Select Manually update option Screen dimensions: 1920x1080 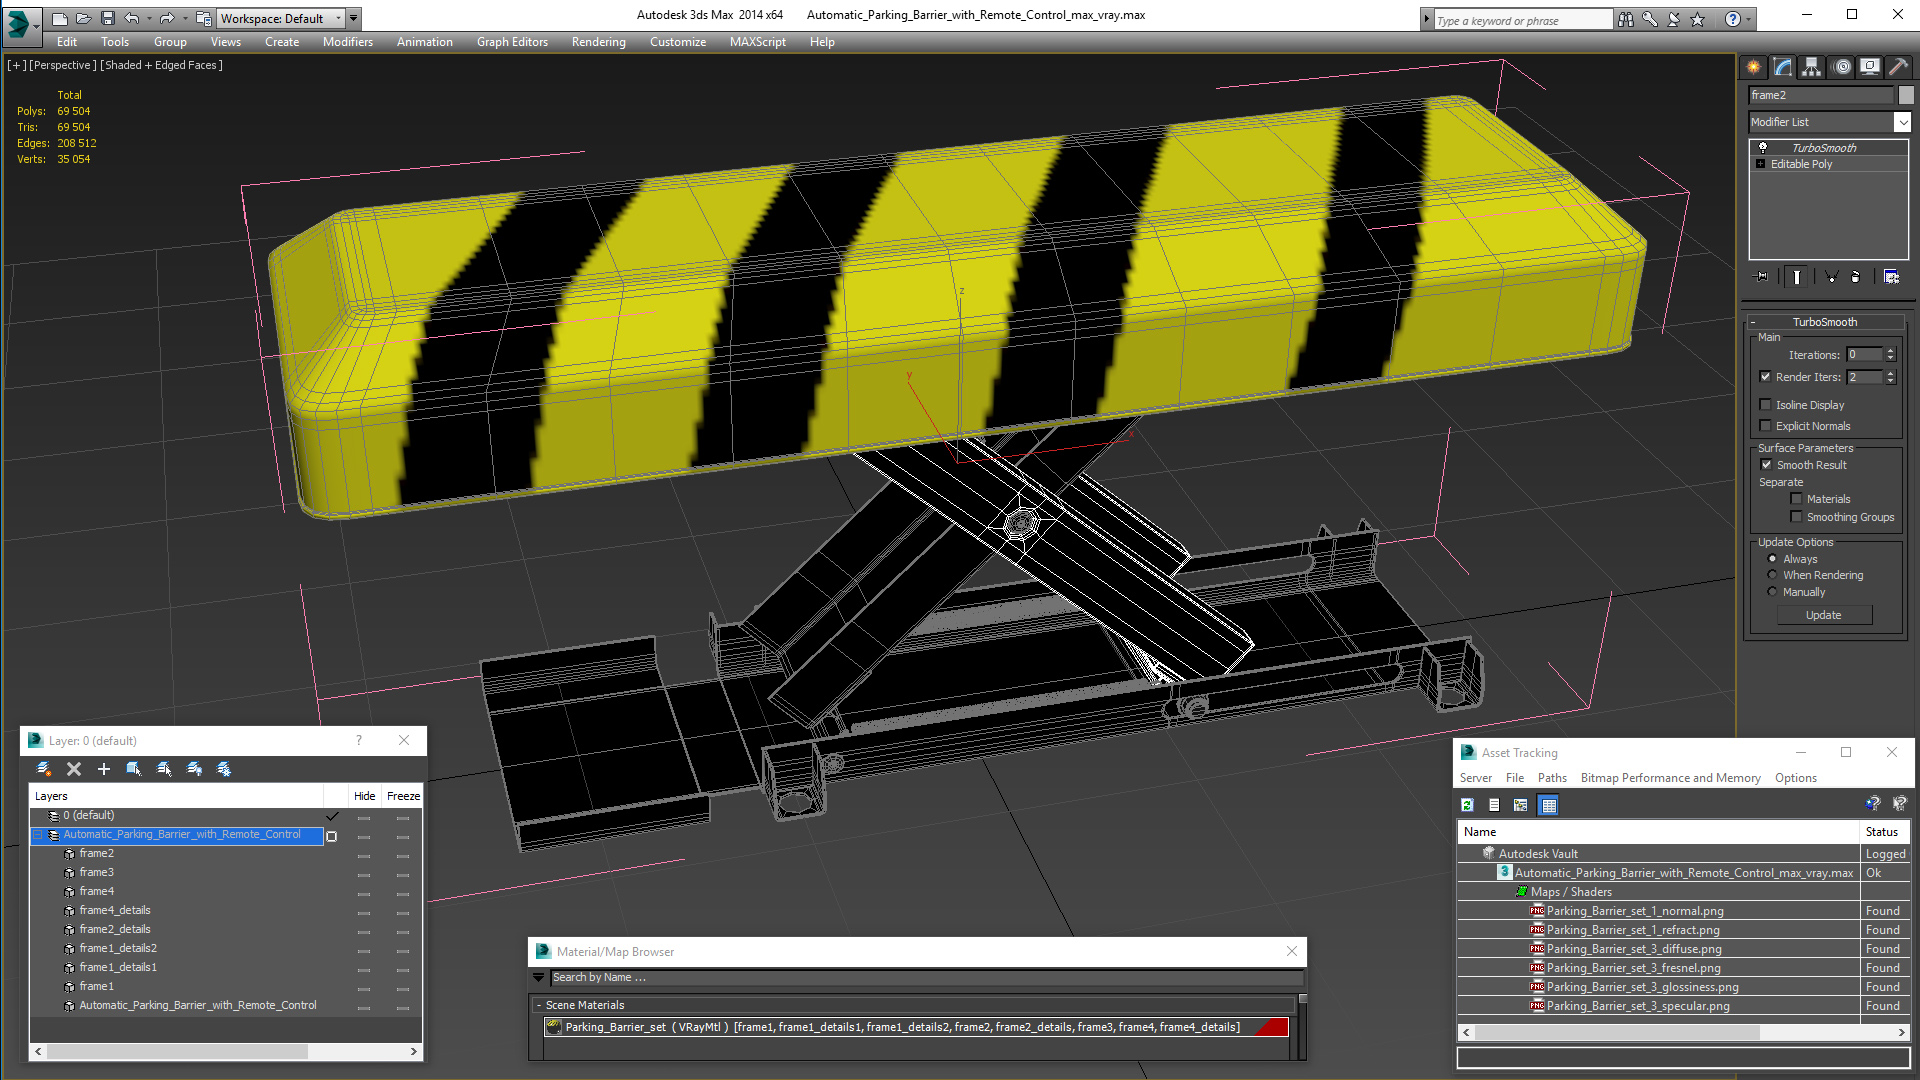tap(1773, 592)
